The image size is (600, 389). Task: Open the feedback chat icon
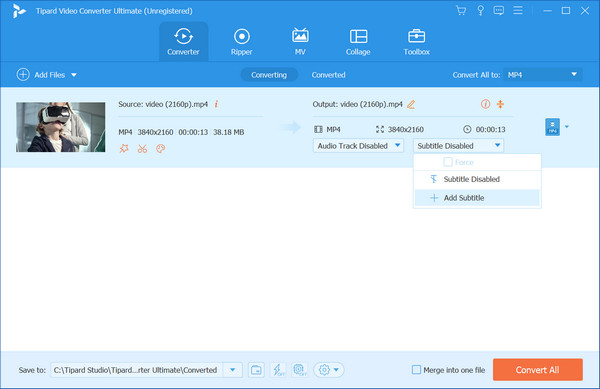pos(499,10)
